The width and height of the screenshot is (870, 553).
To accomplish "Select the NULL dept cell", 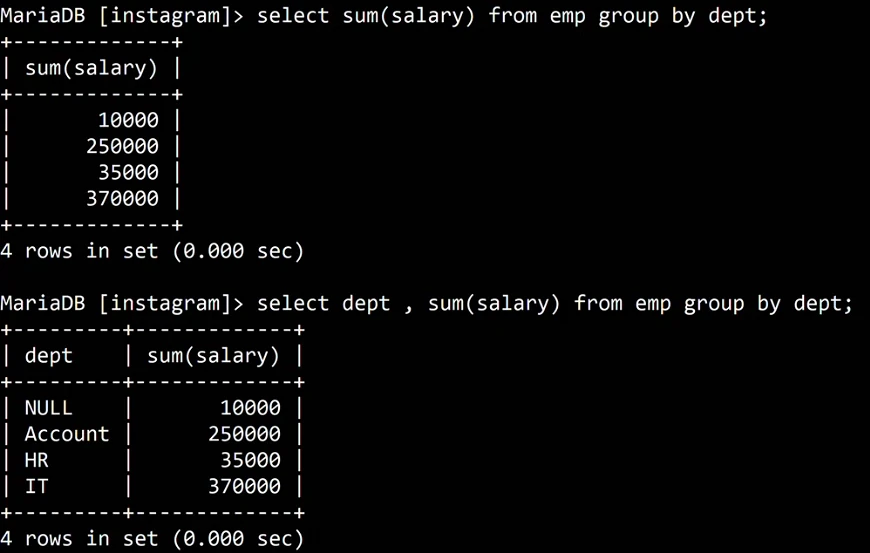I will coord(48,408).
